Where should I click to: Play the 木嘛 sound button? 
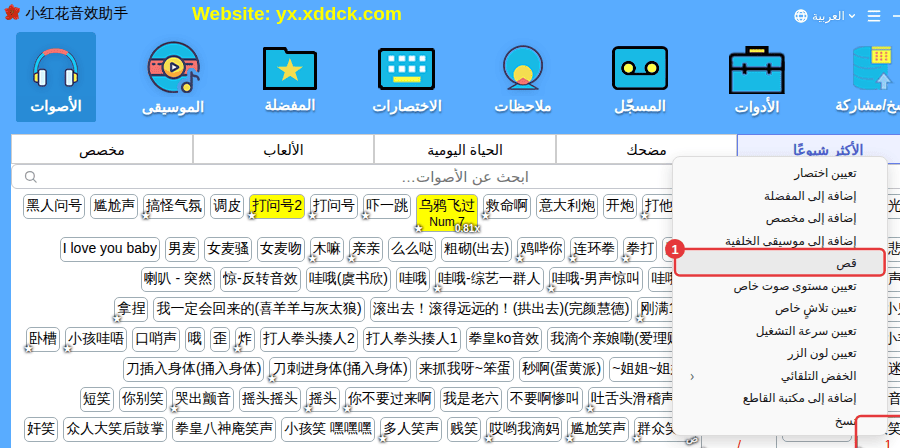click(327, 249)
